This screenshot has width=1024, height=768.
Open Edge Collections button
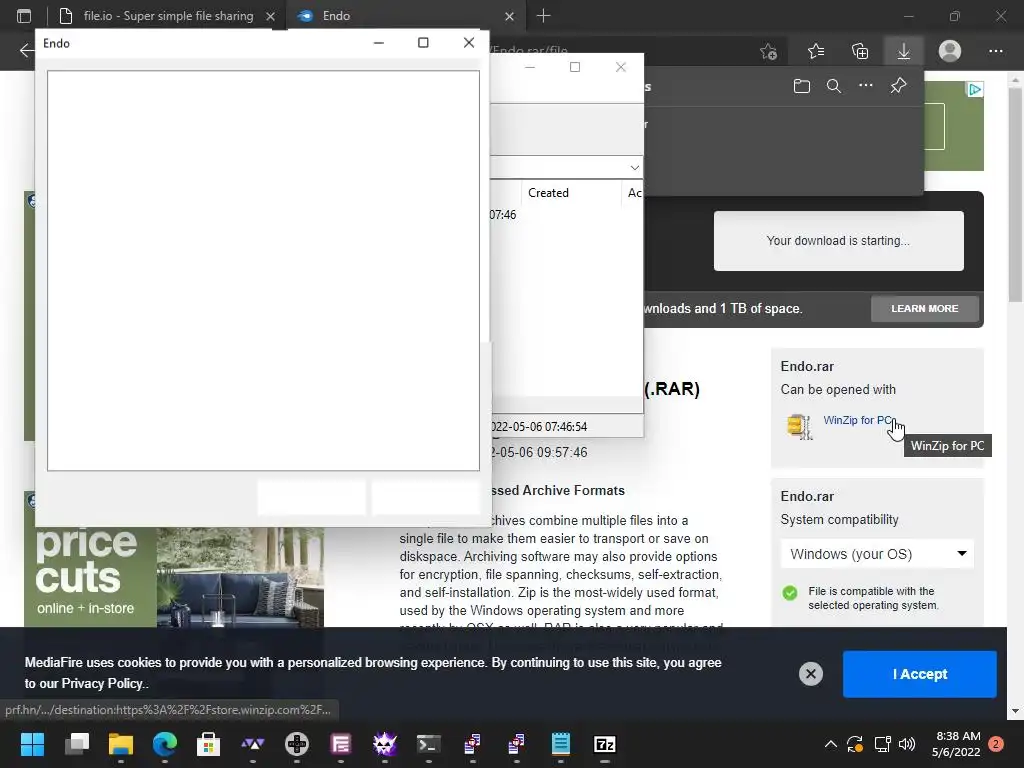click(x=860, y=51)
